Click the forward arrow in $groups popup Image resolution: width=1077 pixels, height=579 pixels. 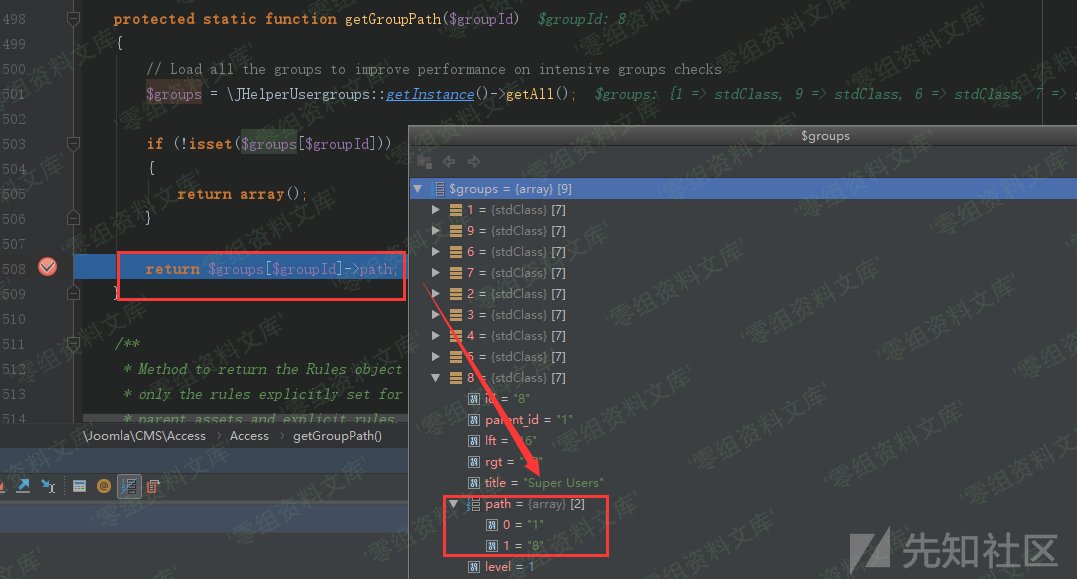click(474, 162)
